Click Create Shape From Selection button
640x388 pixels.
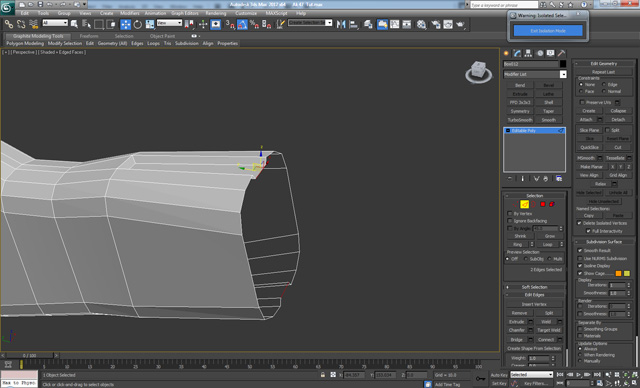[534, 349]
